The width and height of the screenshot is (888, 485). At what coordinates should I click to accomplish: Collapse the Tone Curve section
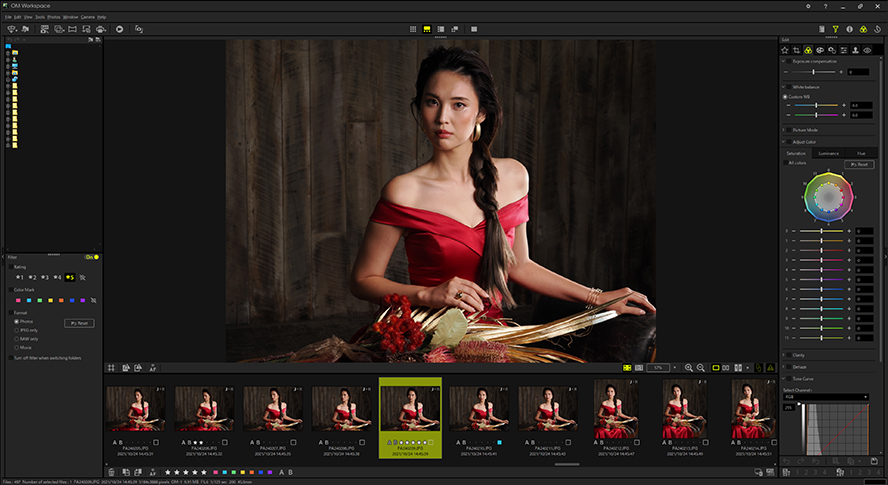[784, 378]
